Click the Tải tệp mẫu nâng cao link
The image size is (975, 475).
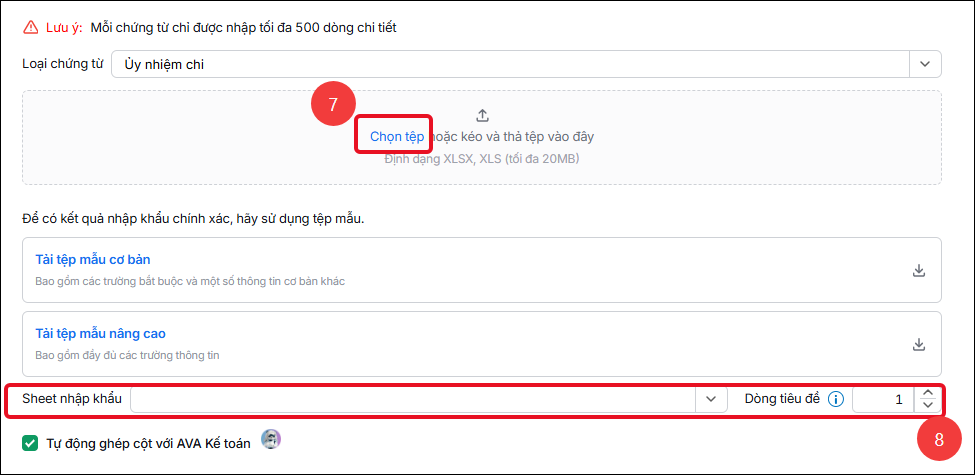coord(101,334)
